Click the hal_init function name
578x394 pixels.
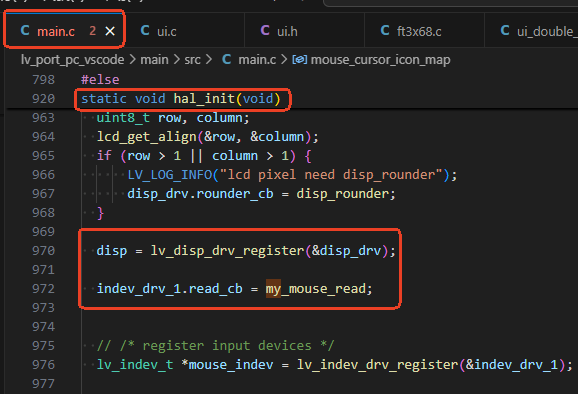[x=204, y=99]
